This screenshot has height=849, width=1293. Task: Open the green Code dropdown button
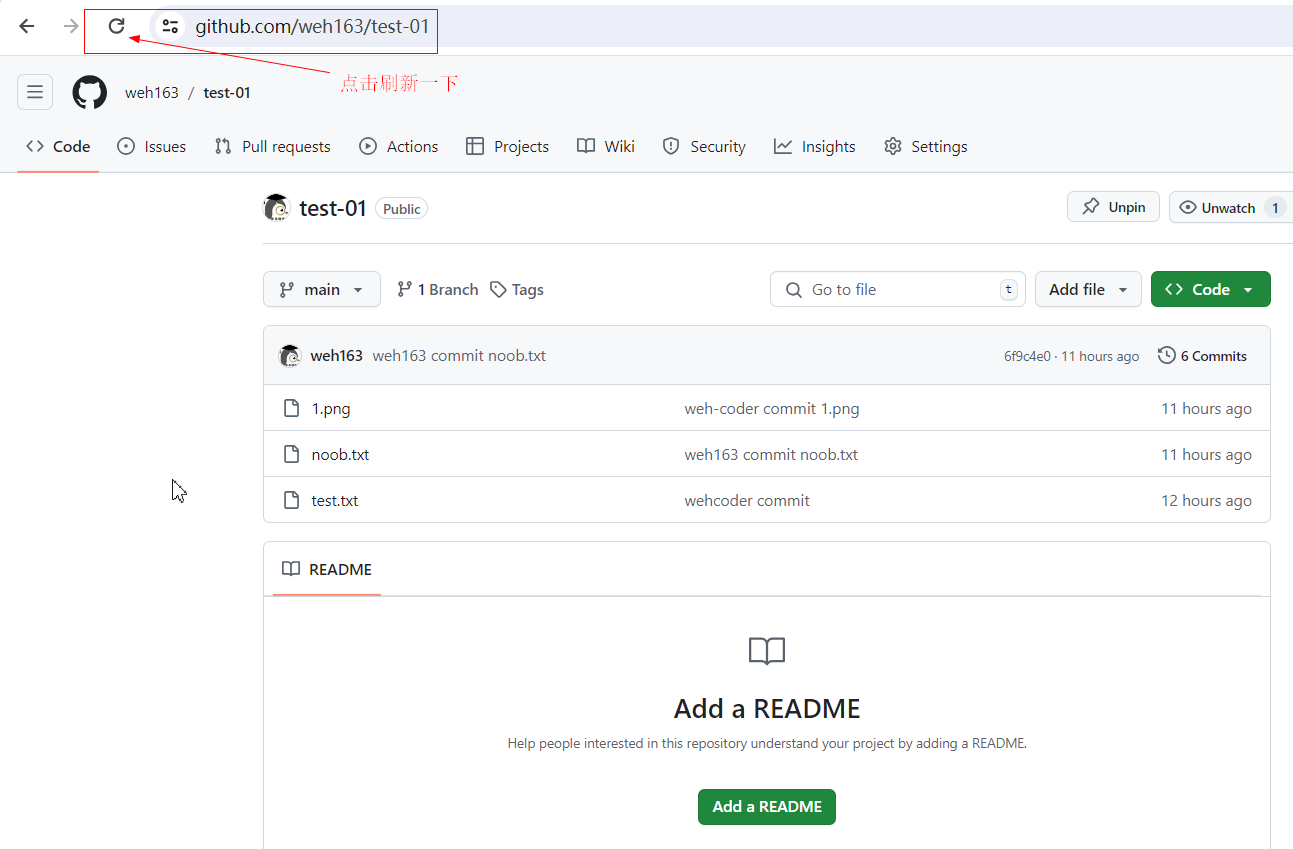tap(1211, 289)
